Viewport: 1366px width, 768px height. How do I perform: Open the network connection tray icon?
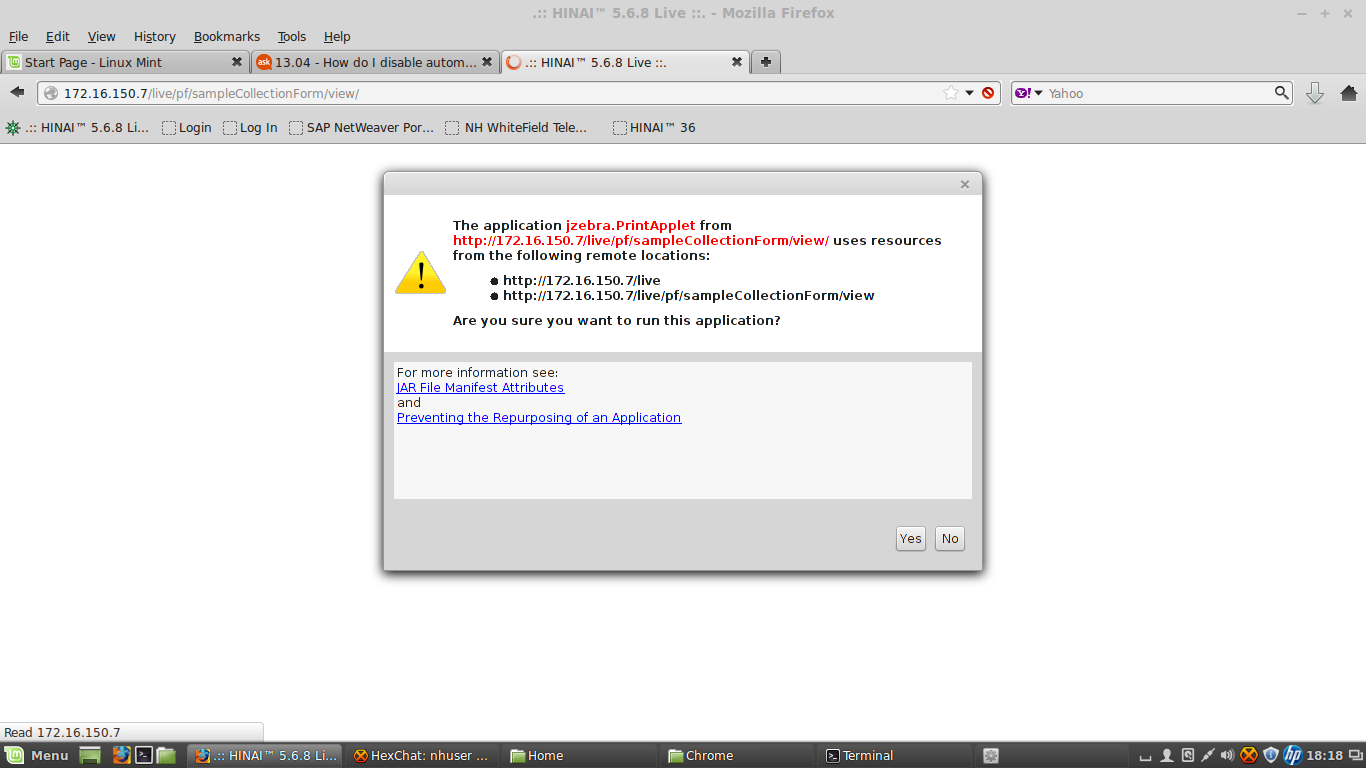point(1208,755)
